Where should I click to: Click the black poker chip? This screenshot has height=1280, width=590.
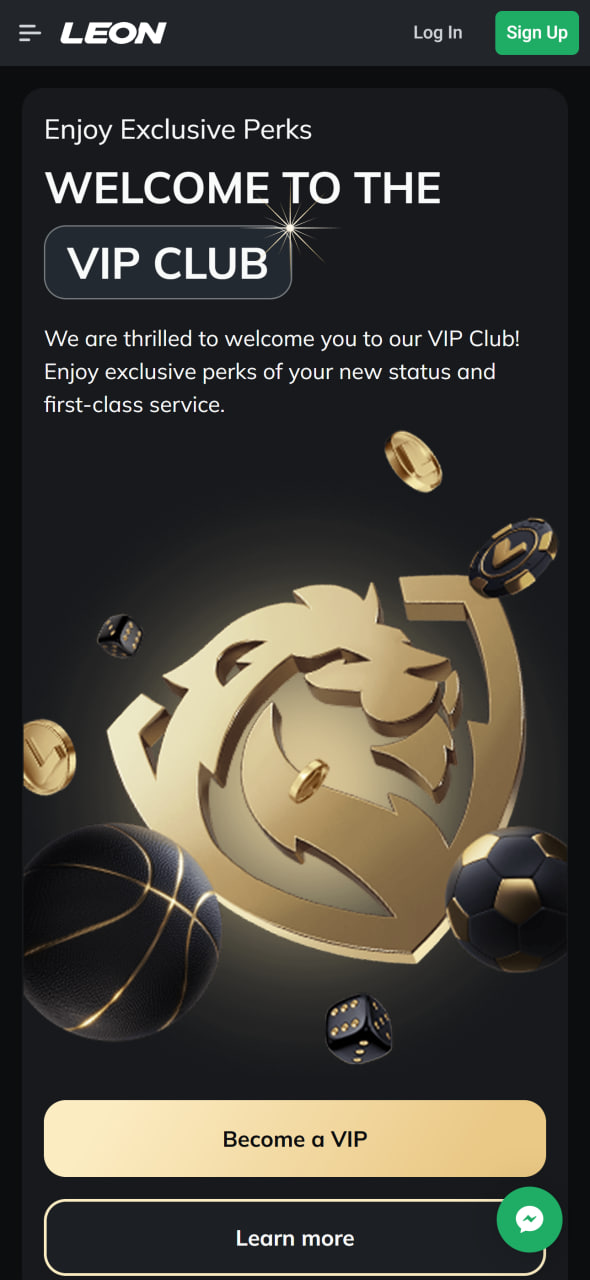pyautogui.click(x=513, y=556)
